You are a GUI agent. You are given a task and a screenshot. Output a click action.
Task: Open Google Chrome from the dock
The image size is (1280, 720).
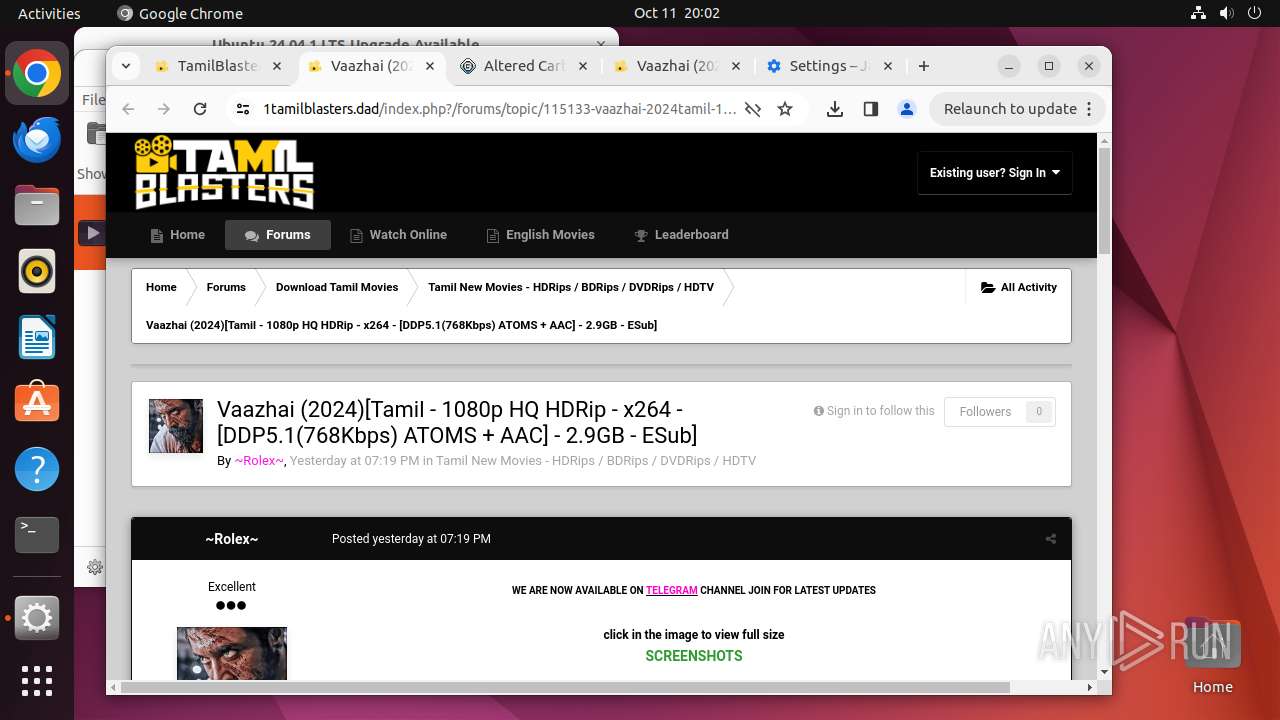coord(37,74)
